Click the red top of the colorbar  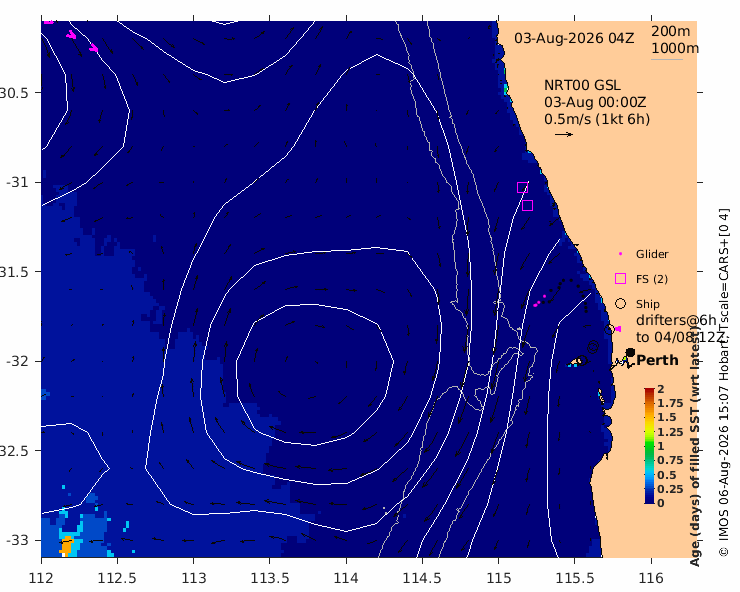pyautogui.click(x=649, y=392)
